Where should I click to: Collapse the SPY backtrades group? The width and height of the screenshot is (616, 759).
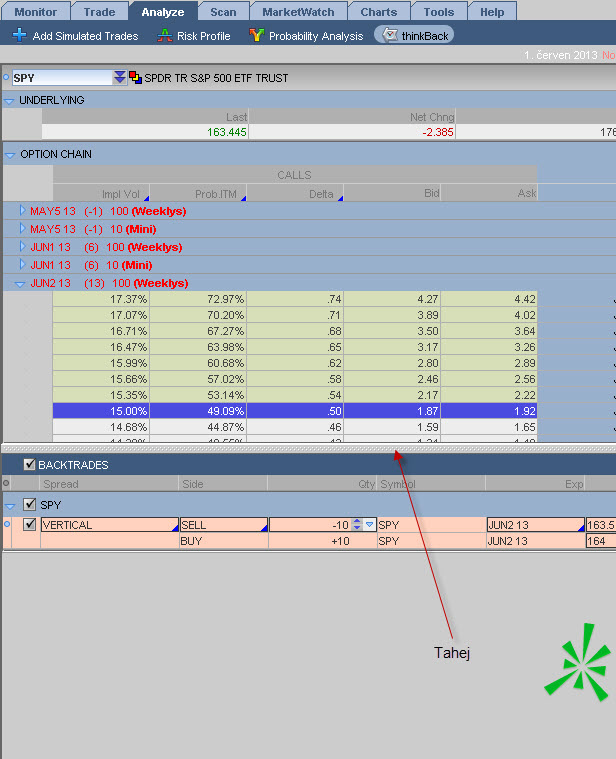pyautogui.click(x=9, y=506)
